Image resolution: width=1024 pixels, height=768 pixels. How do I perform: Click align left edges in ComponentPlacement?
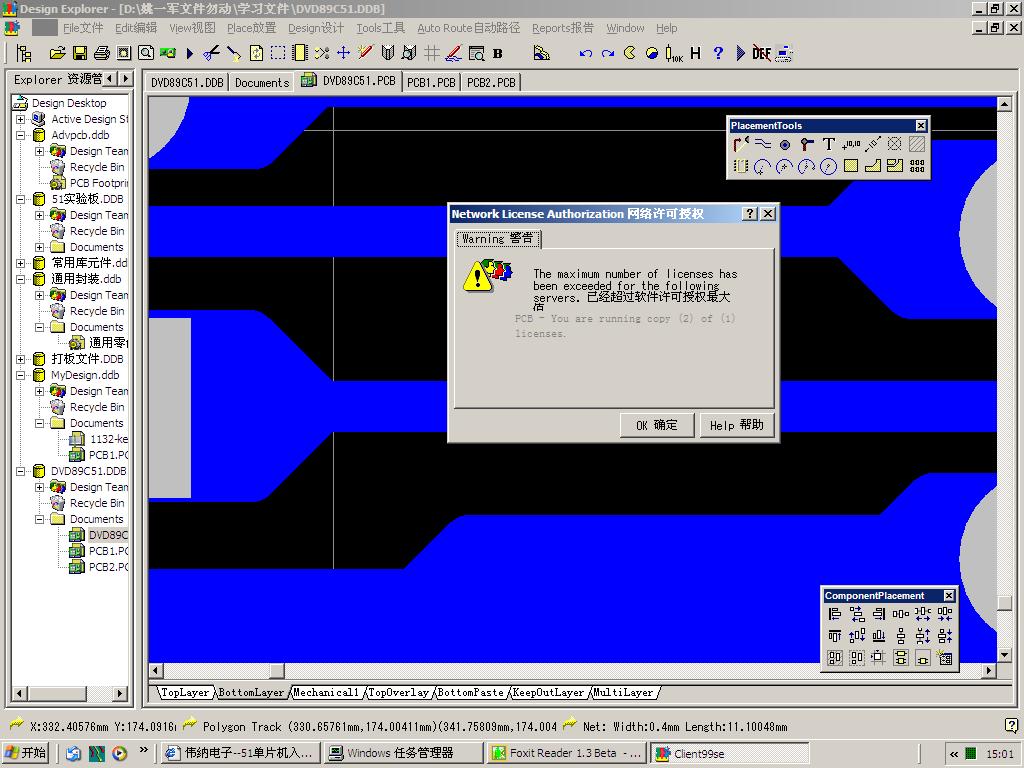pos(835,614)
